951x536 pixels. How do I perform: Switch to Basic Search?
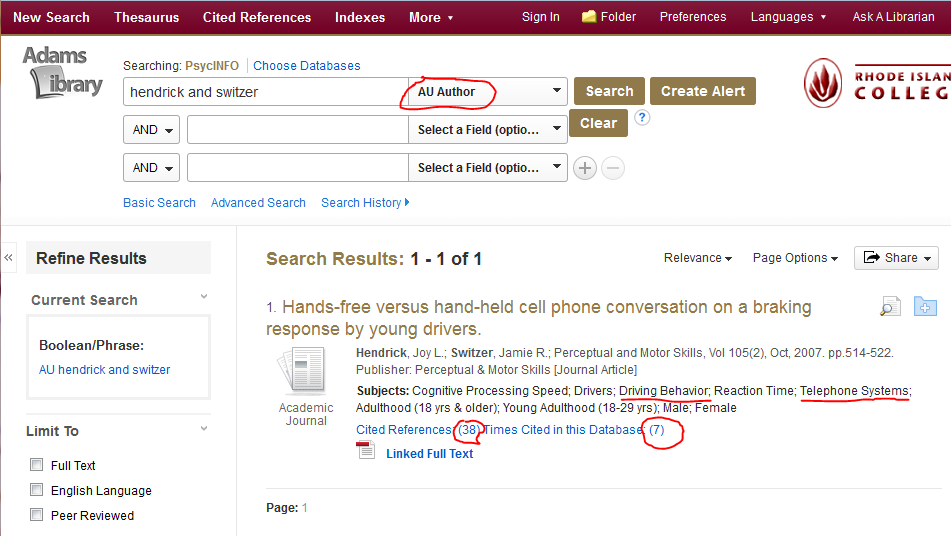pos(160,203)
